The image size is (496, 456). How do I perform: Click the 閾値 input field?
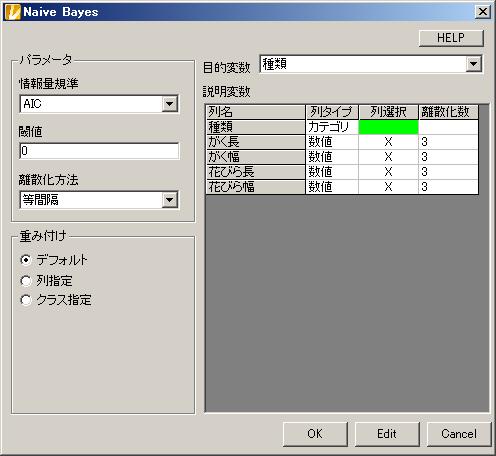point(99,151)
